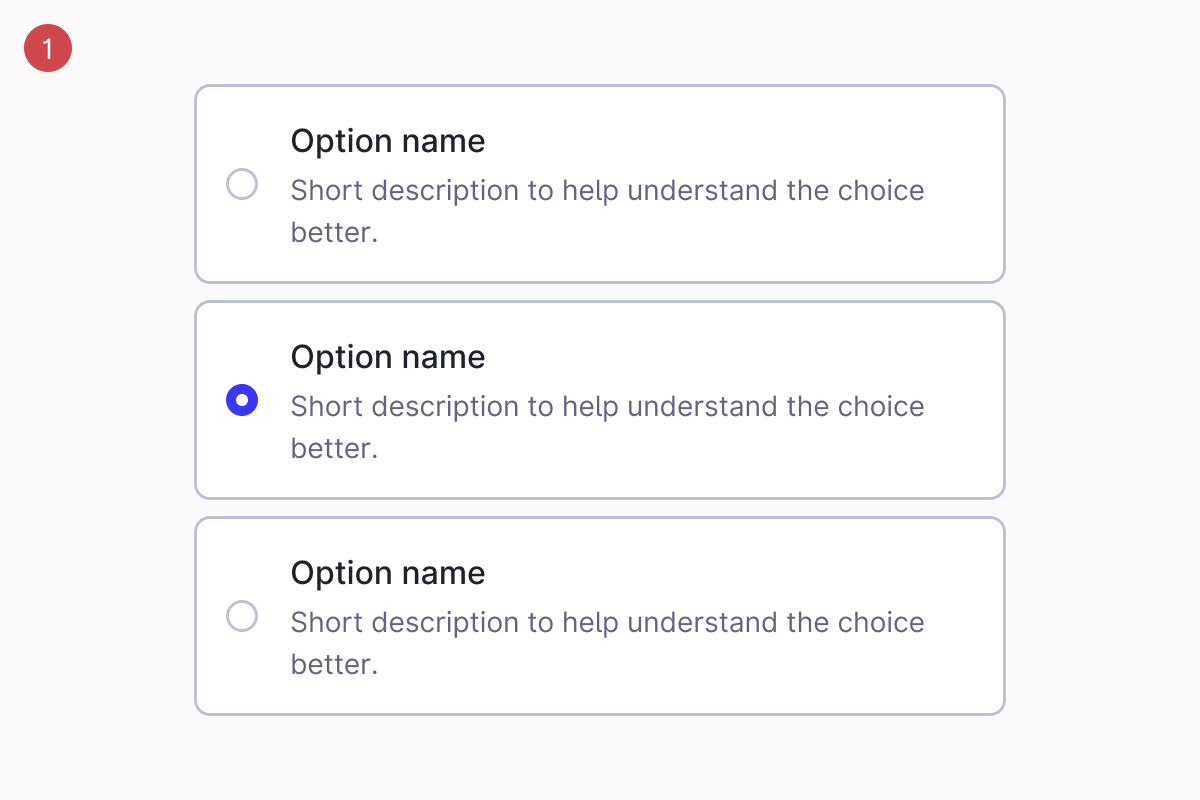Click the red numbered badge showing 1
Viewport: 1200px width, 800px height.
click(x=47, y=47)
